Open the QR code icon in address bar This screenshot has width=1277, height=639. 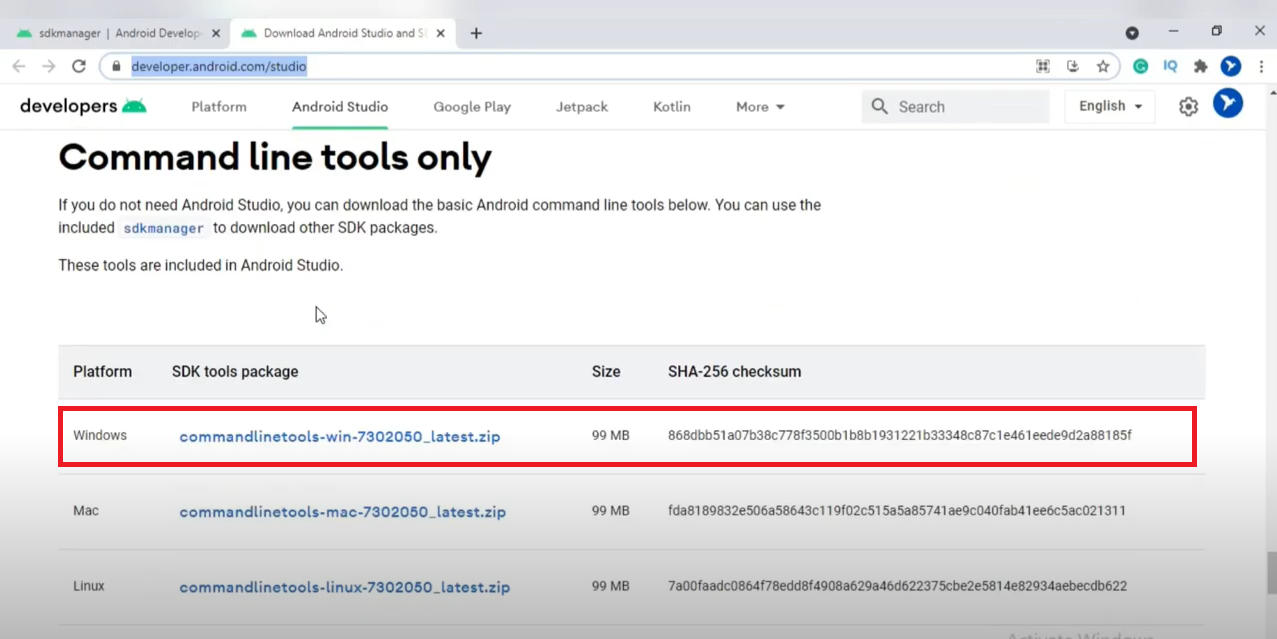tap(1043, 66)
